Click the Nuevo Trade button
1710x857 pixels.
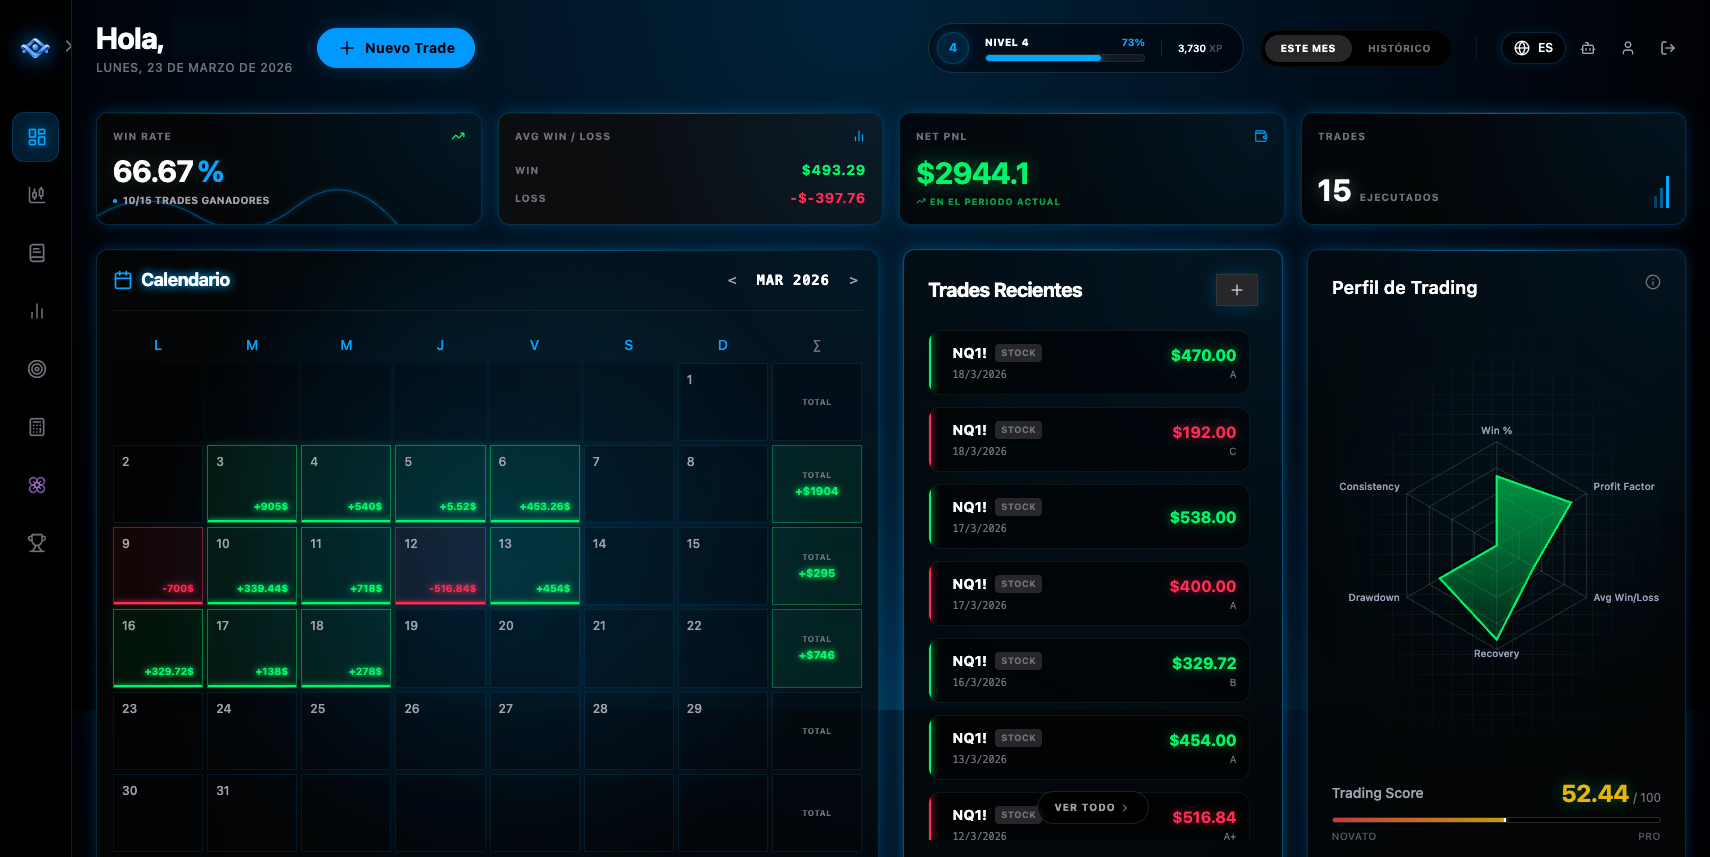(396, 48)
